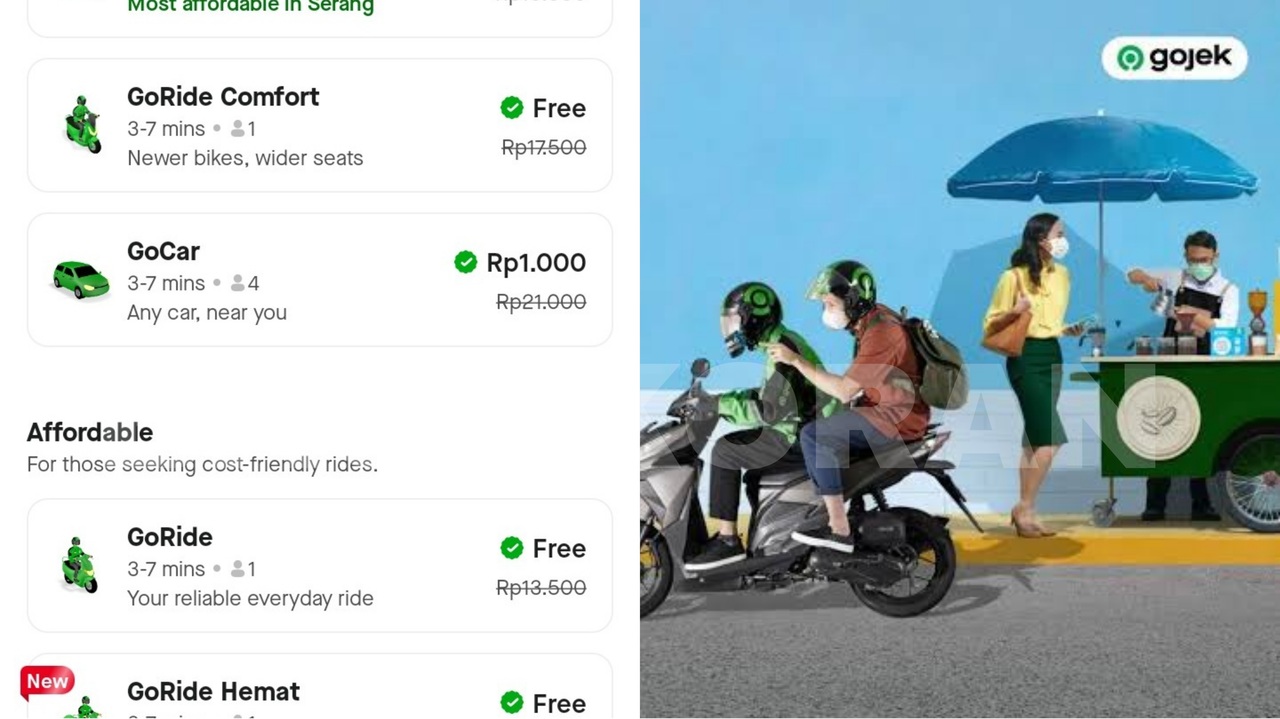1280x719 pixels.
Task: Tap the green GoCar car icon
Action: click(x=80, y=280)
